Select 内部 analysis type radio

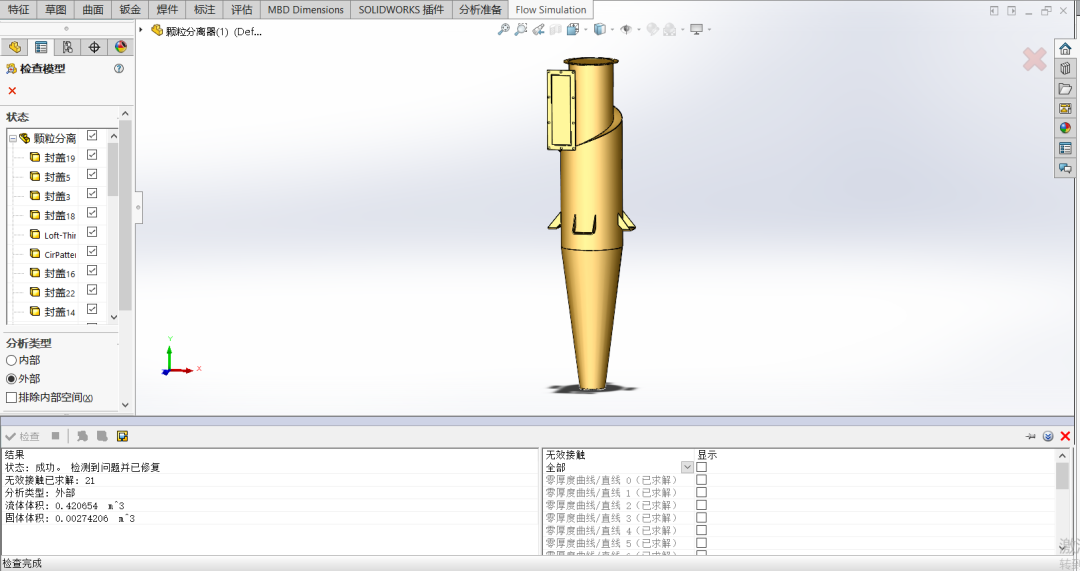11,360
